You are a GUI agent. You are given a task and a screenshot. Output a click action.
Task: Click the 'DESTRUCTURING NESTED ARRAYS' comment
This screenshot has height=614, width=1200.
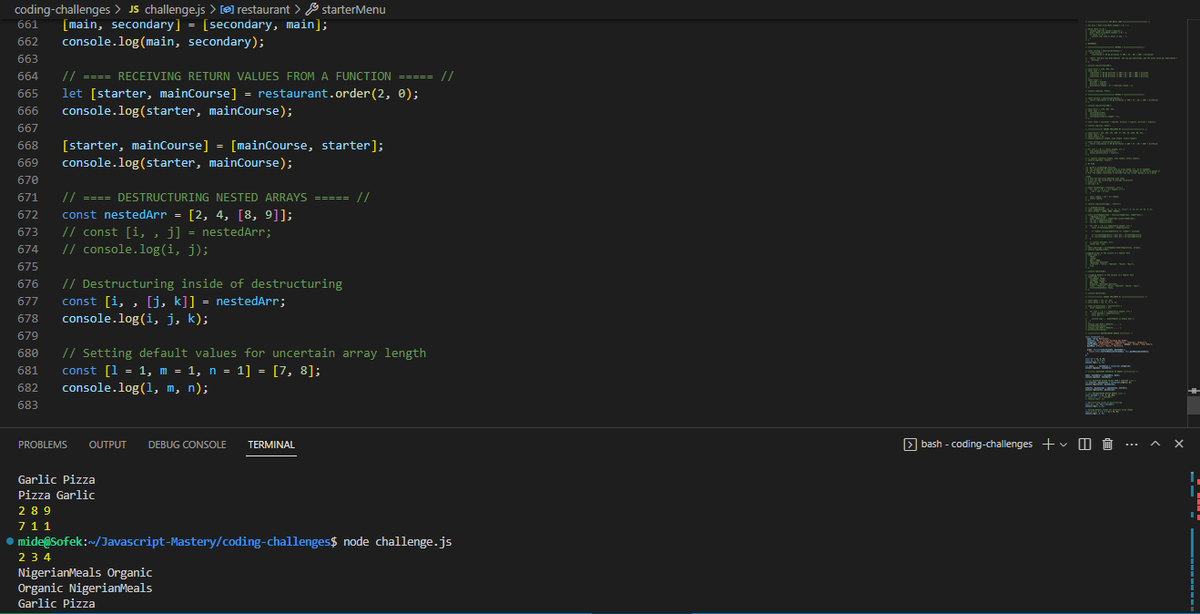216,197
